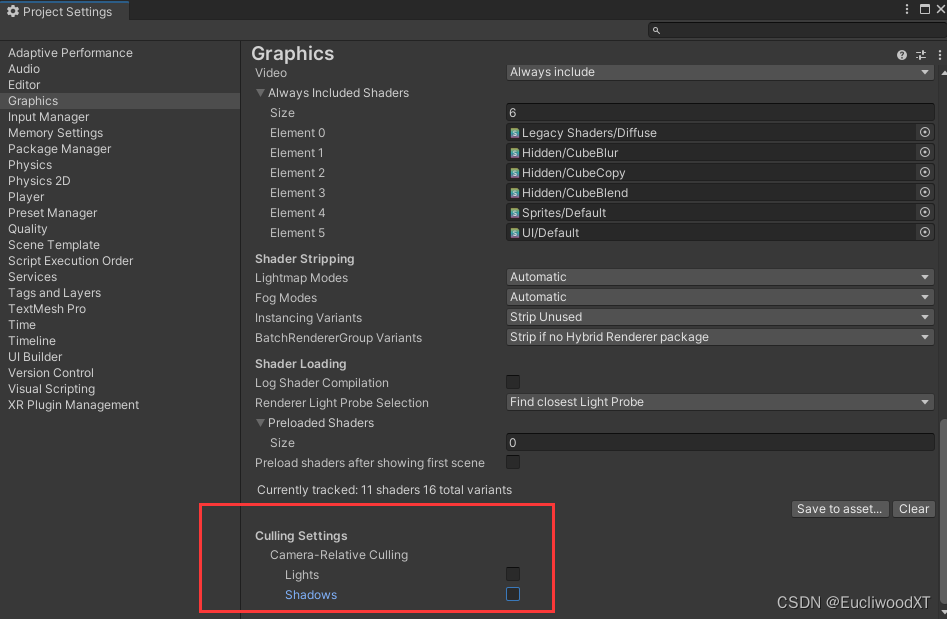Viewport: 947px width, 619px height.
Task: Open the Video Always include dropdown
Action: 720,72
